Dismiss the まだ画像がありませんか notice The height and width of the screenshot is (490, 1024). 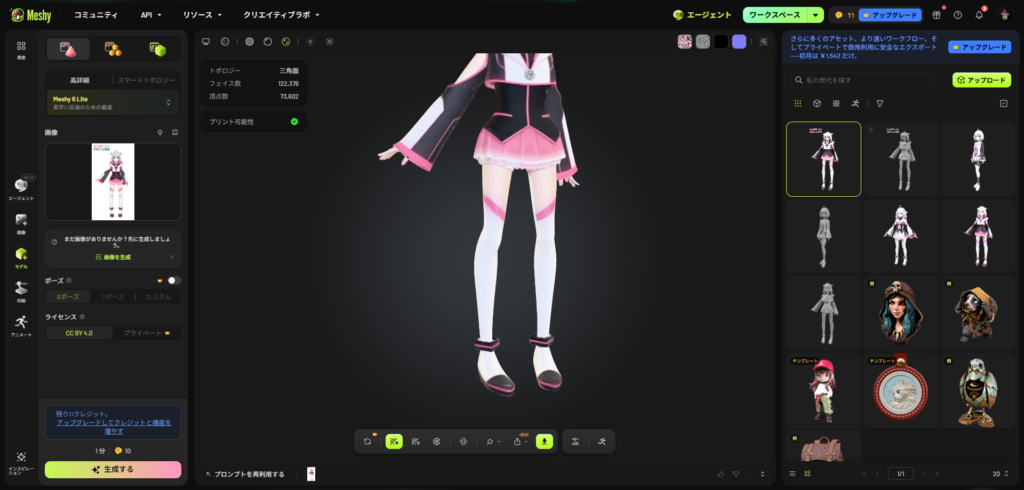pyautogui.click(x=172, y=257)
